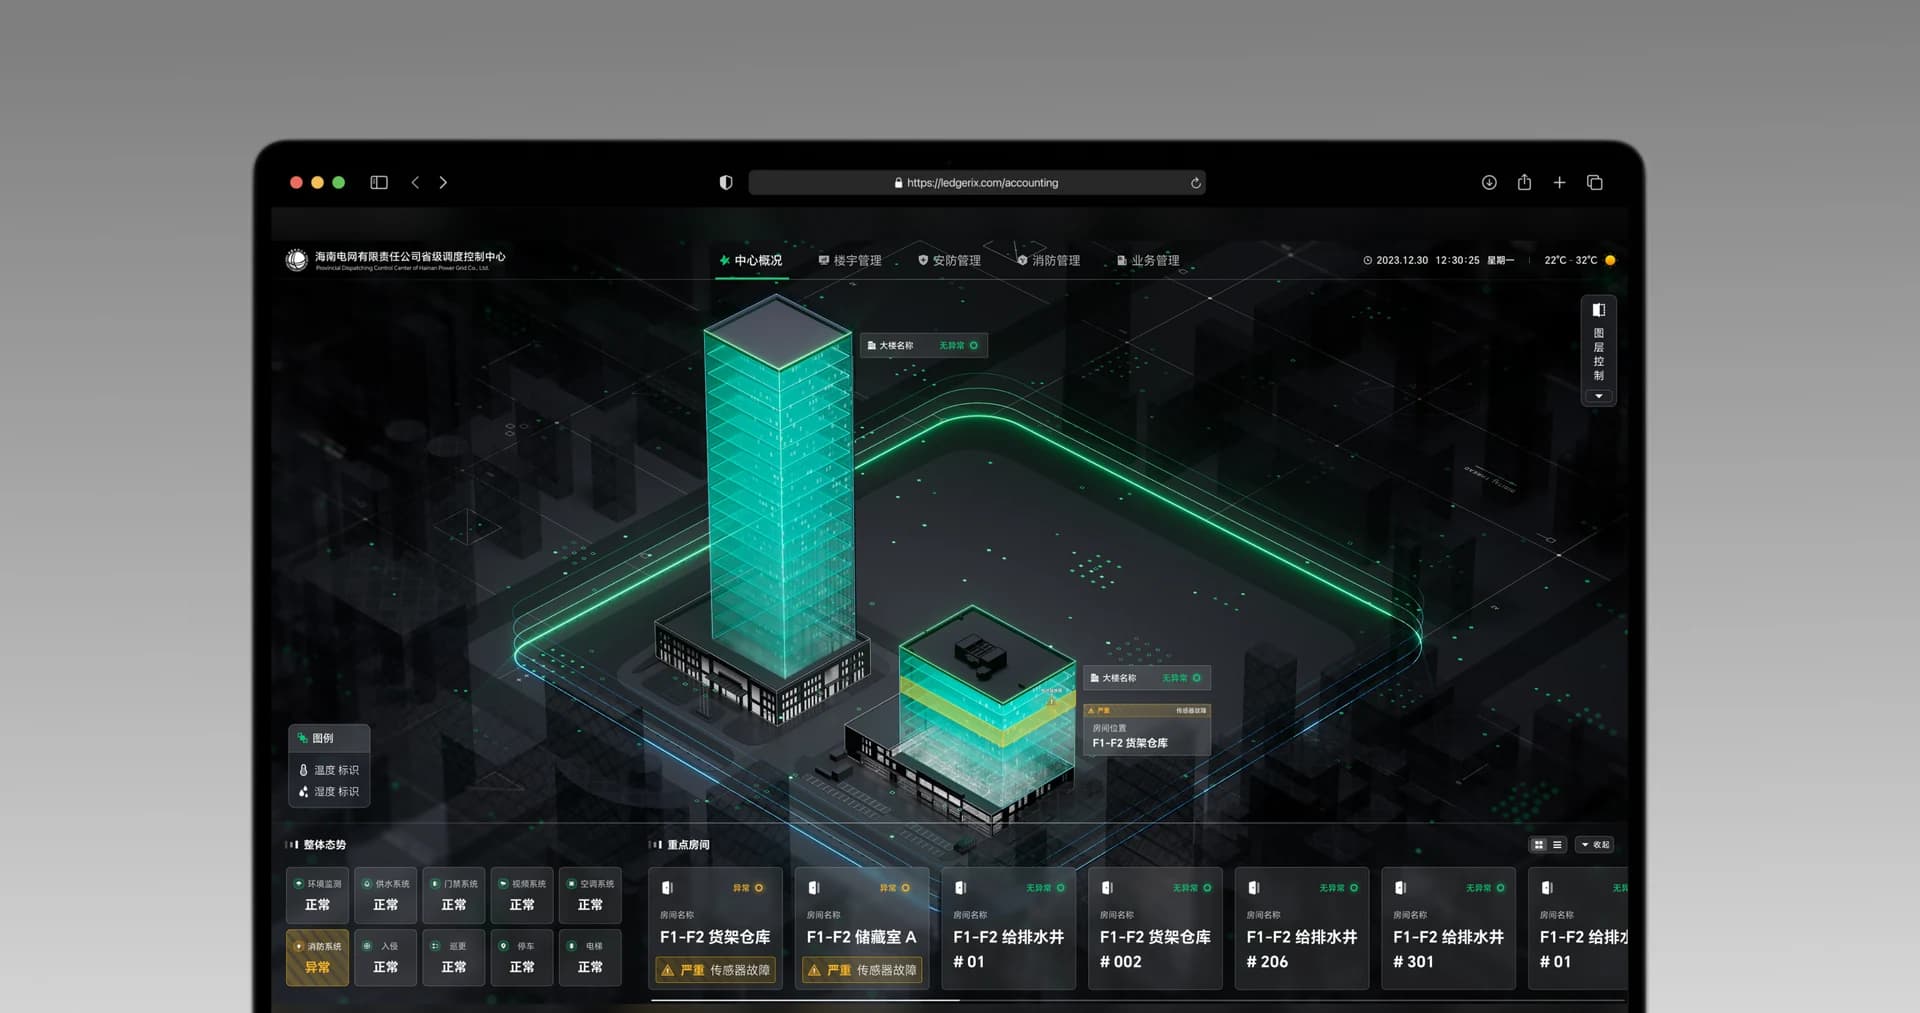Open the F1-F2 储藏室 A room card
Screen dimensions: 1920x1013
click(862, 928)
